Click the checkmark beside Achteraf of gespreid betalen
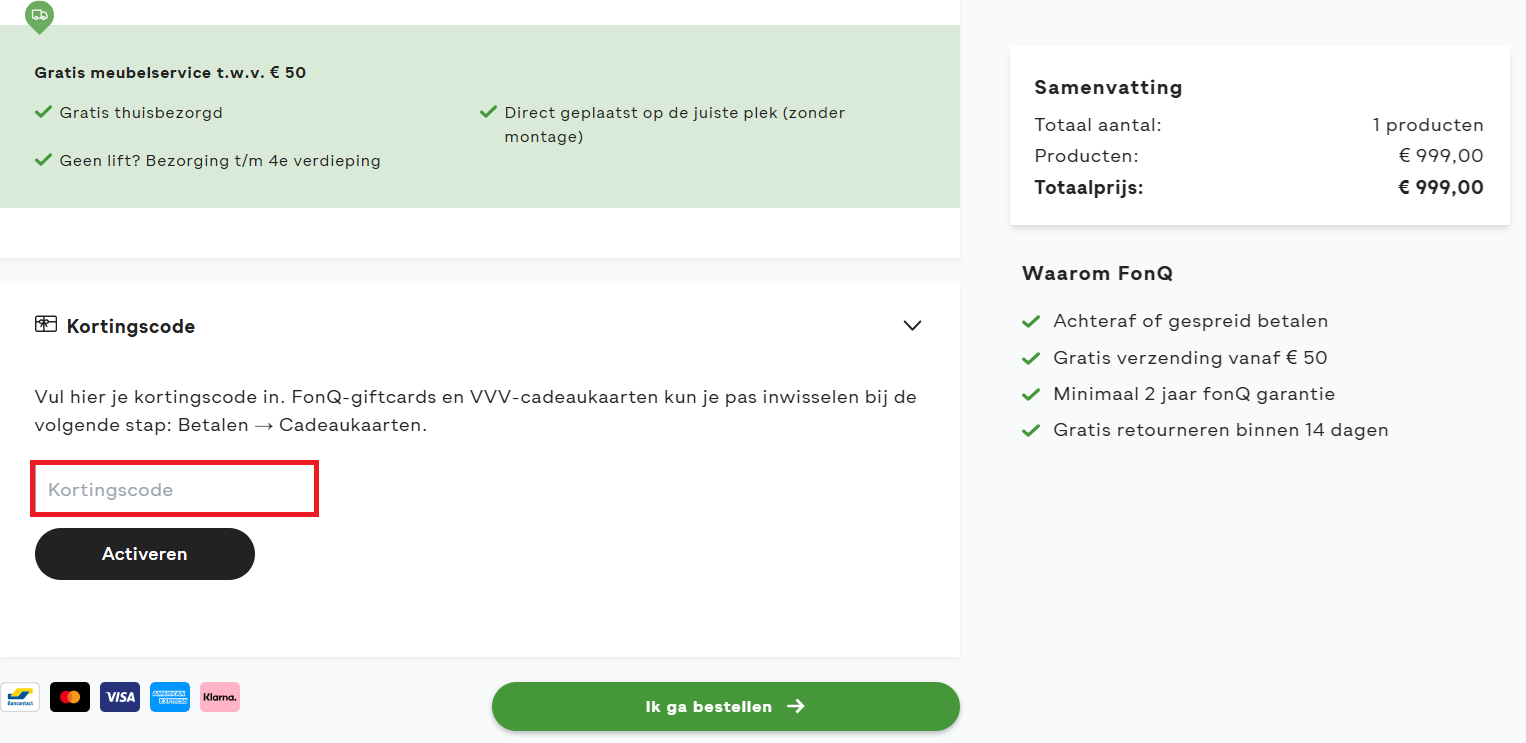 [1031, 320]
